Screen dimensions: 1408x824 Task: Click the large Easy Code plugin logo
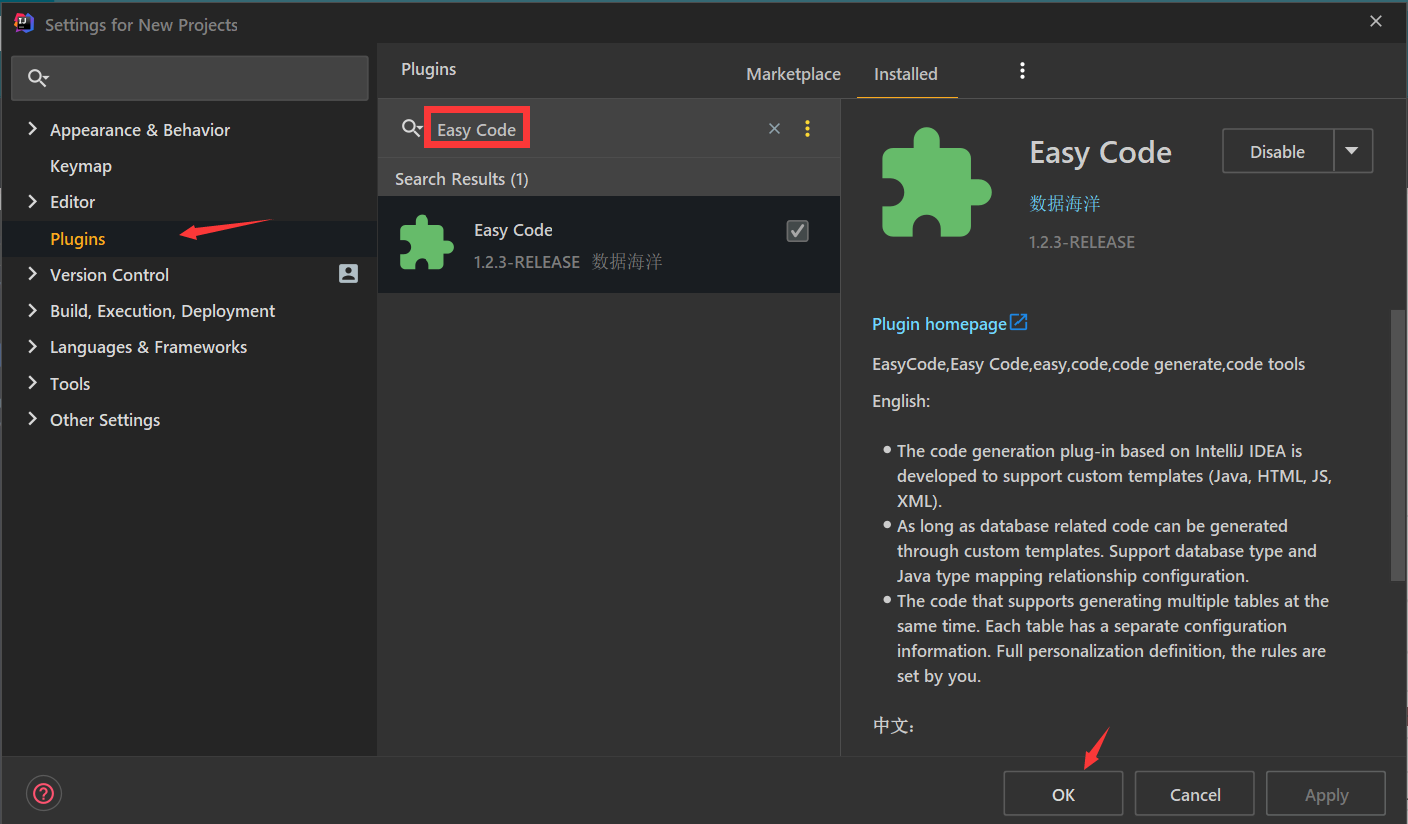click(x=936, y=183)
